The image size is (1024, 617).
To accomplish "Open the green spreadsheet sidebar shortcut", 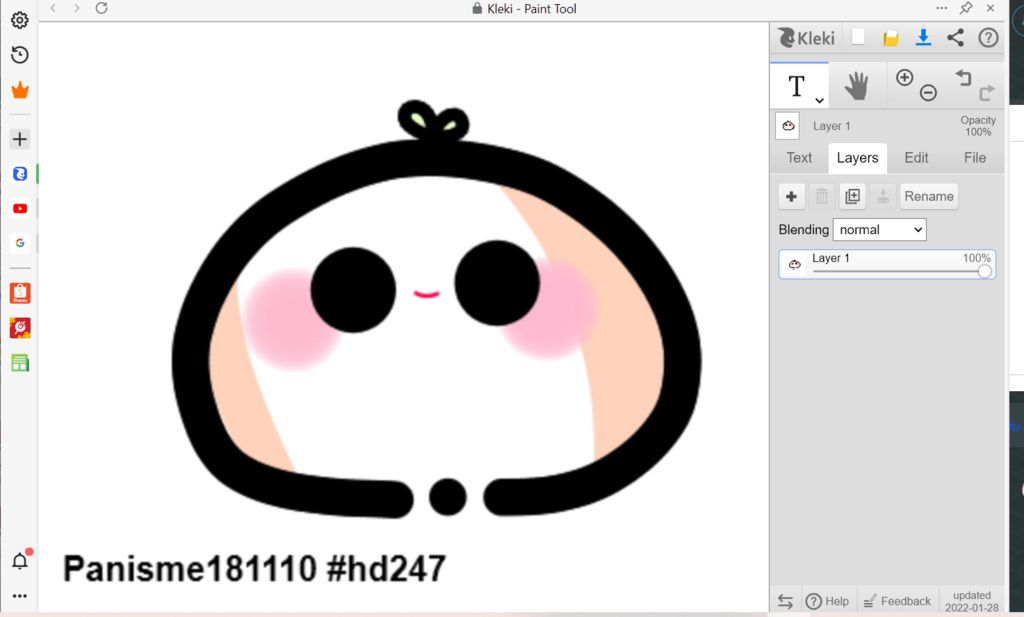I will pos(20,363).
